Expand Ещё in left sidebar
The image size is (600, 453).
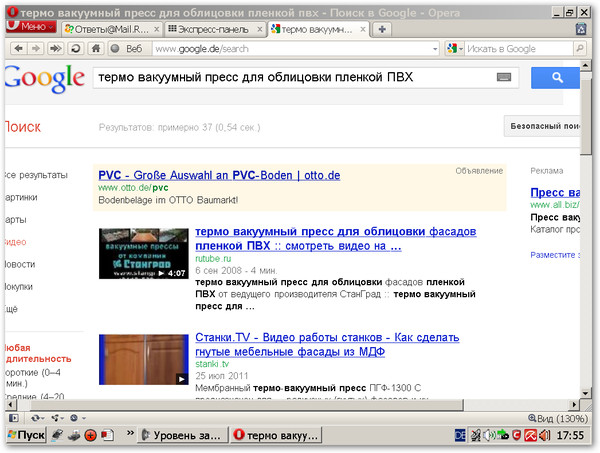(12, 309)
